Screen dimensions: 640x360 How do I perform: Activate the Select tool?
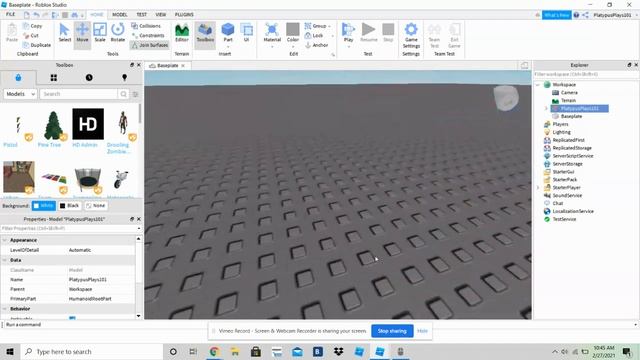[64, 32]
